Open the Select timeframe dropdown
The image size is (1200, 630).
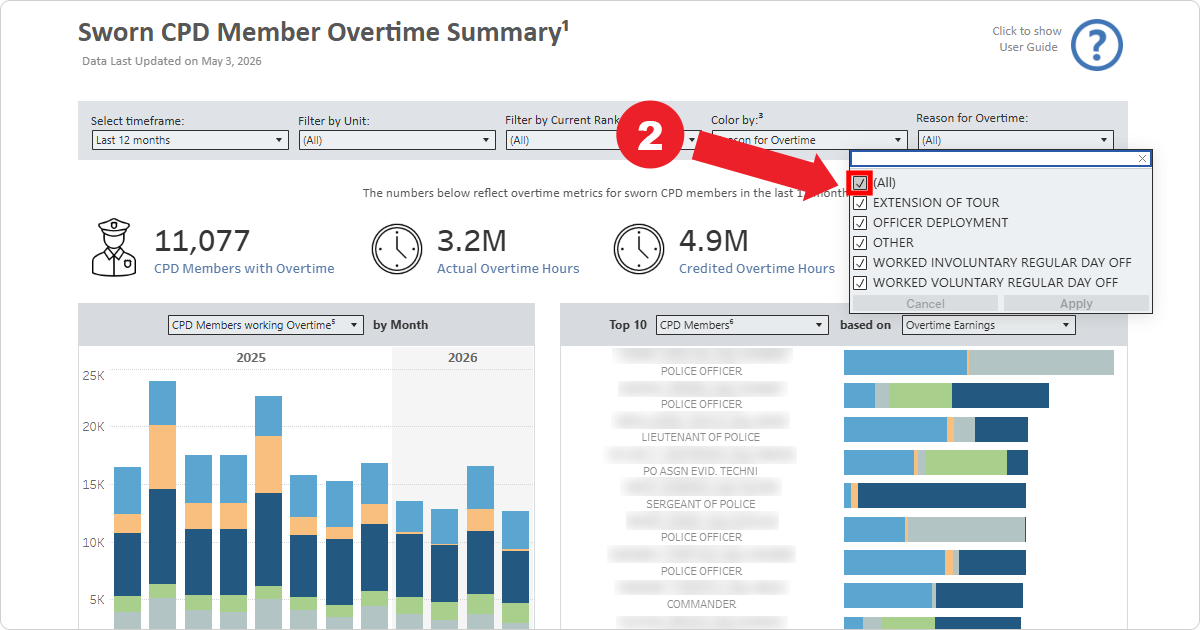(x=190, y=140)
